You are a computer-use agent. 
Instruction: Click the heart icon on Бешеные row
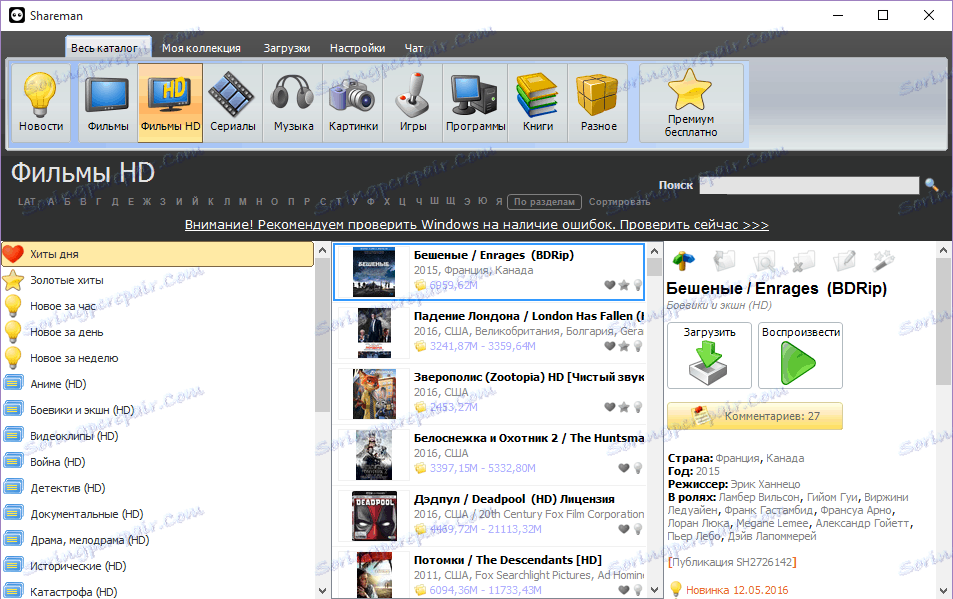[x=610, y=285]
